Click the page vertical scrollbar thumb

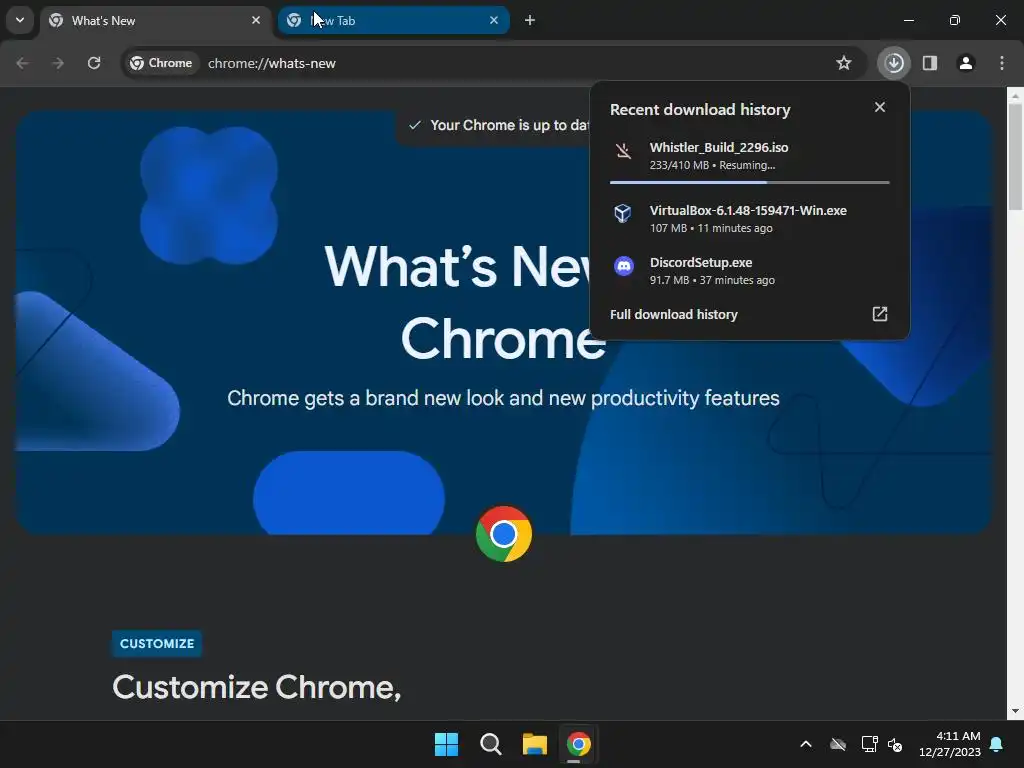point(1015,157)
